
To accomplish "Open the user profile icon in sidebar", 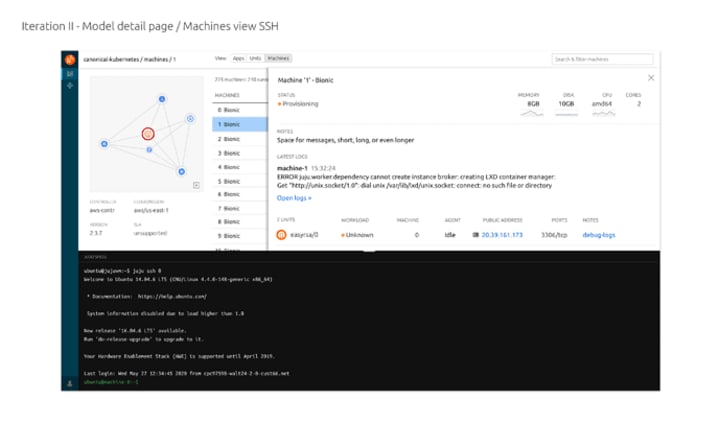I will point(70,383).
